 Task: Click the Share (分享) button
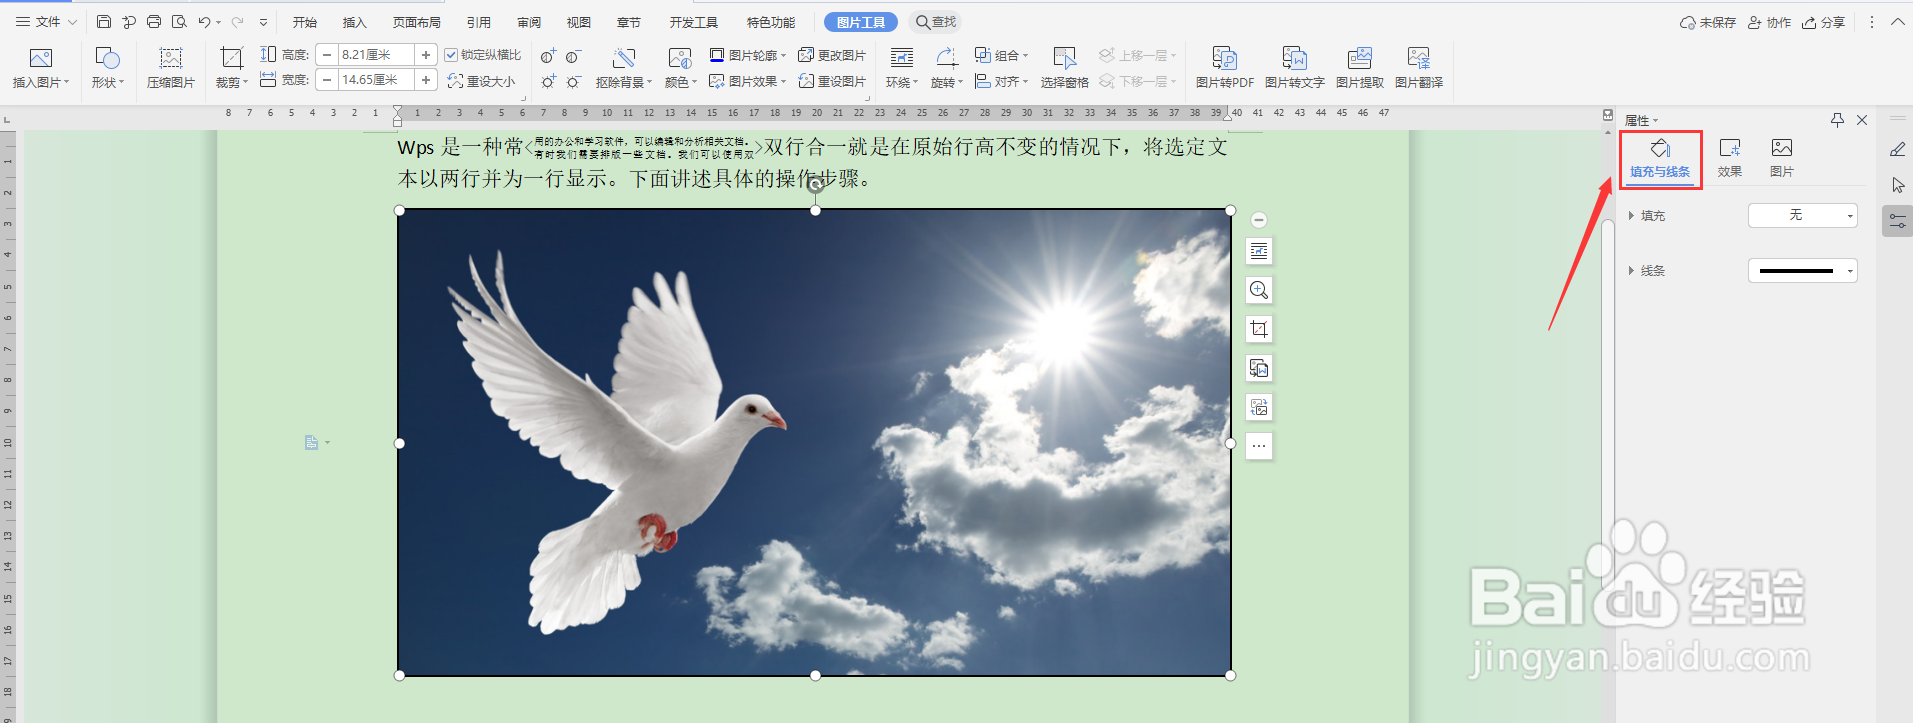(1823, 22)
